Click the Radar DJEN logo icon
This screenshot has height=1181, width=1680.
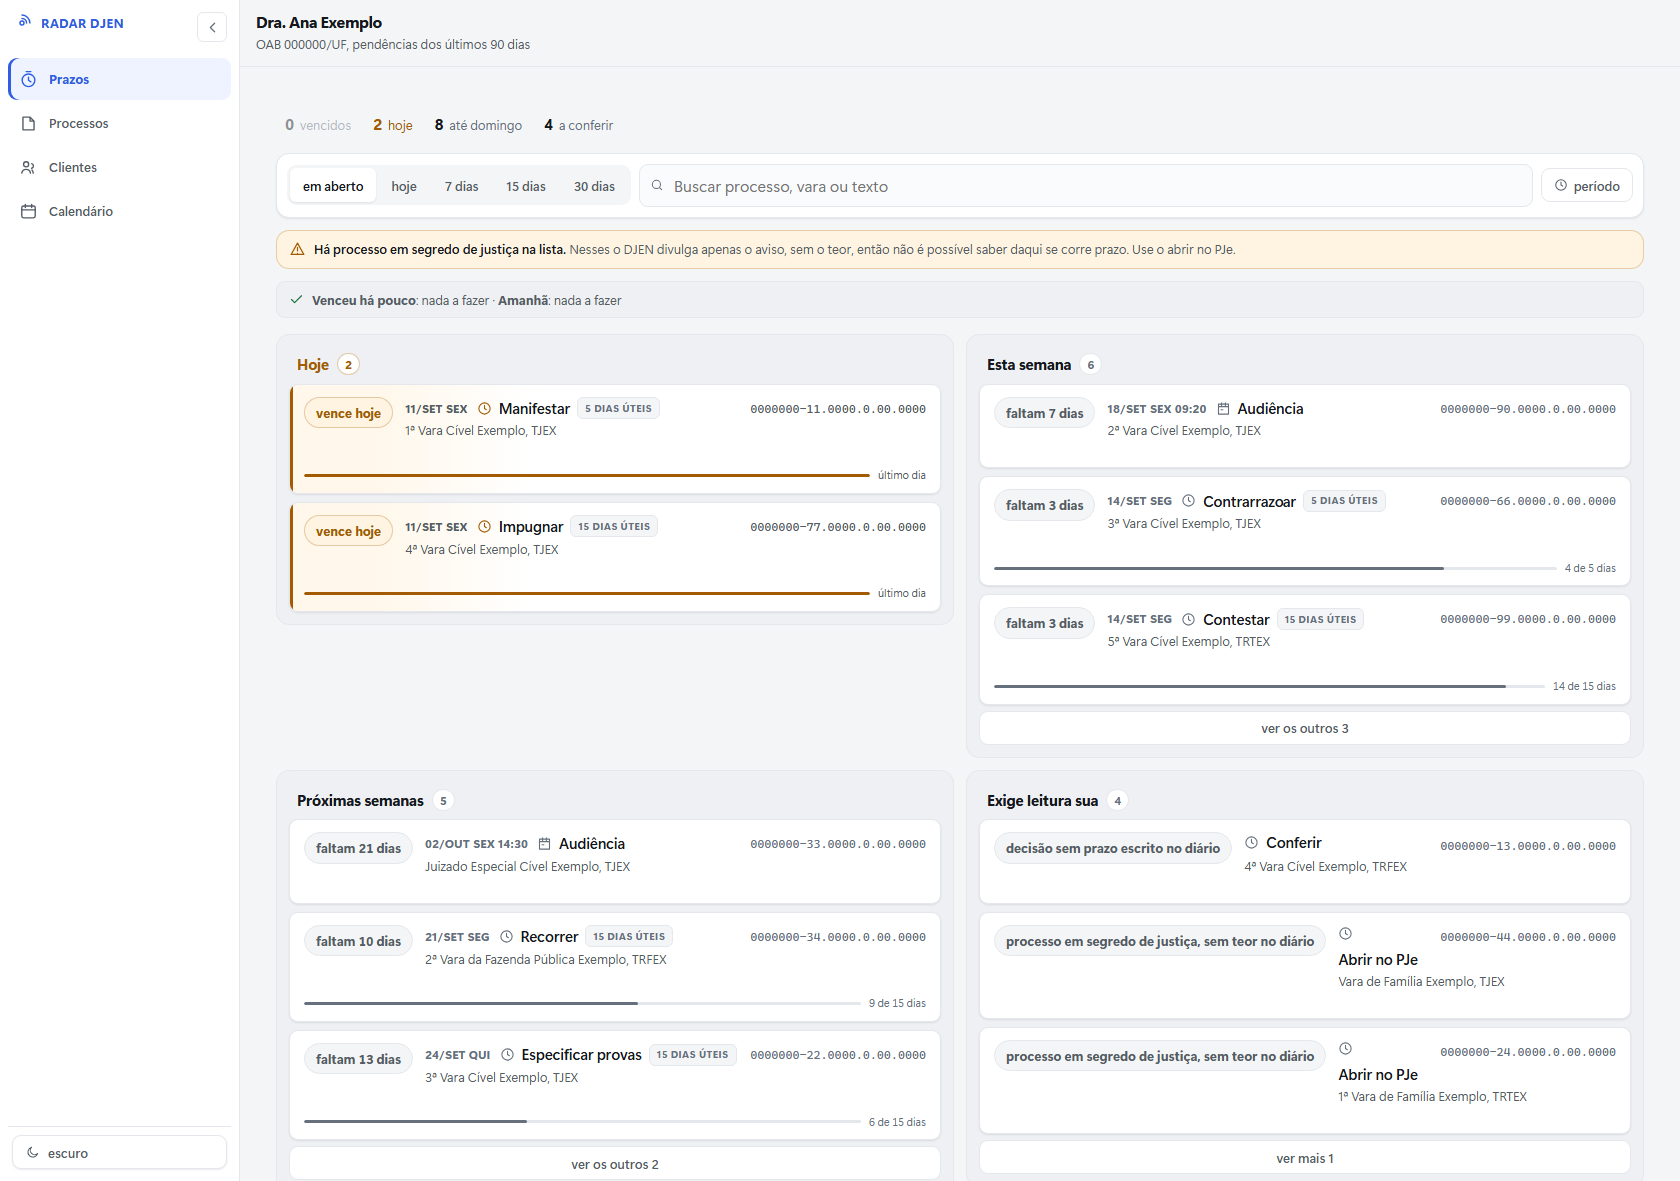click(x=25, y=21)
